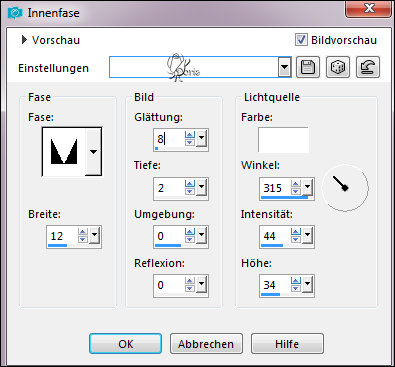Increase Breite with the up spinner
Screen dimensions: 395x367
click(83, 232)
